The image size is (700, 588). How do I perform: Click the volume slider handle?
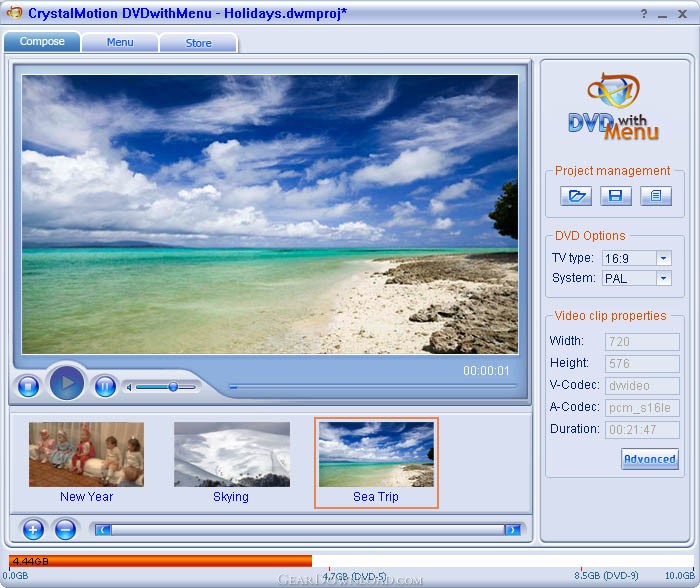pos(173,387)
